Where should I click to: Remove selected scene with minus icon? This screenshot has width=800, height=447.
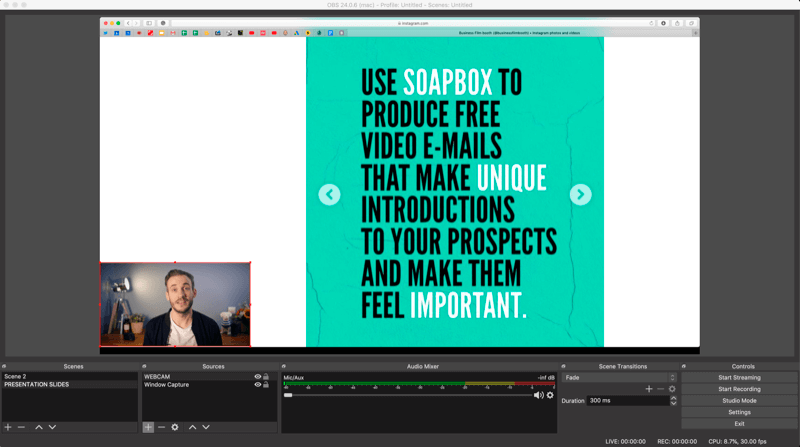click(x=21, y=427)
